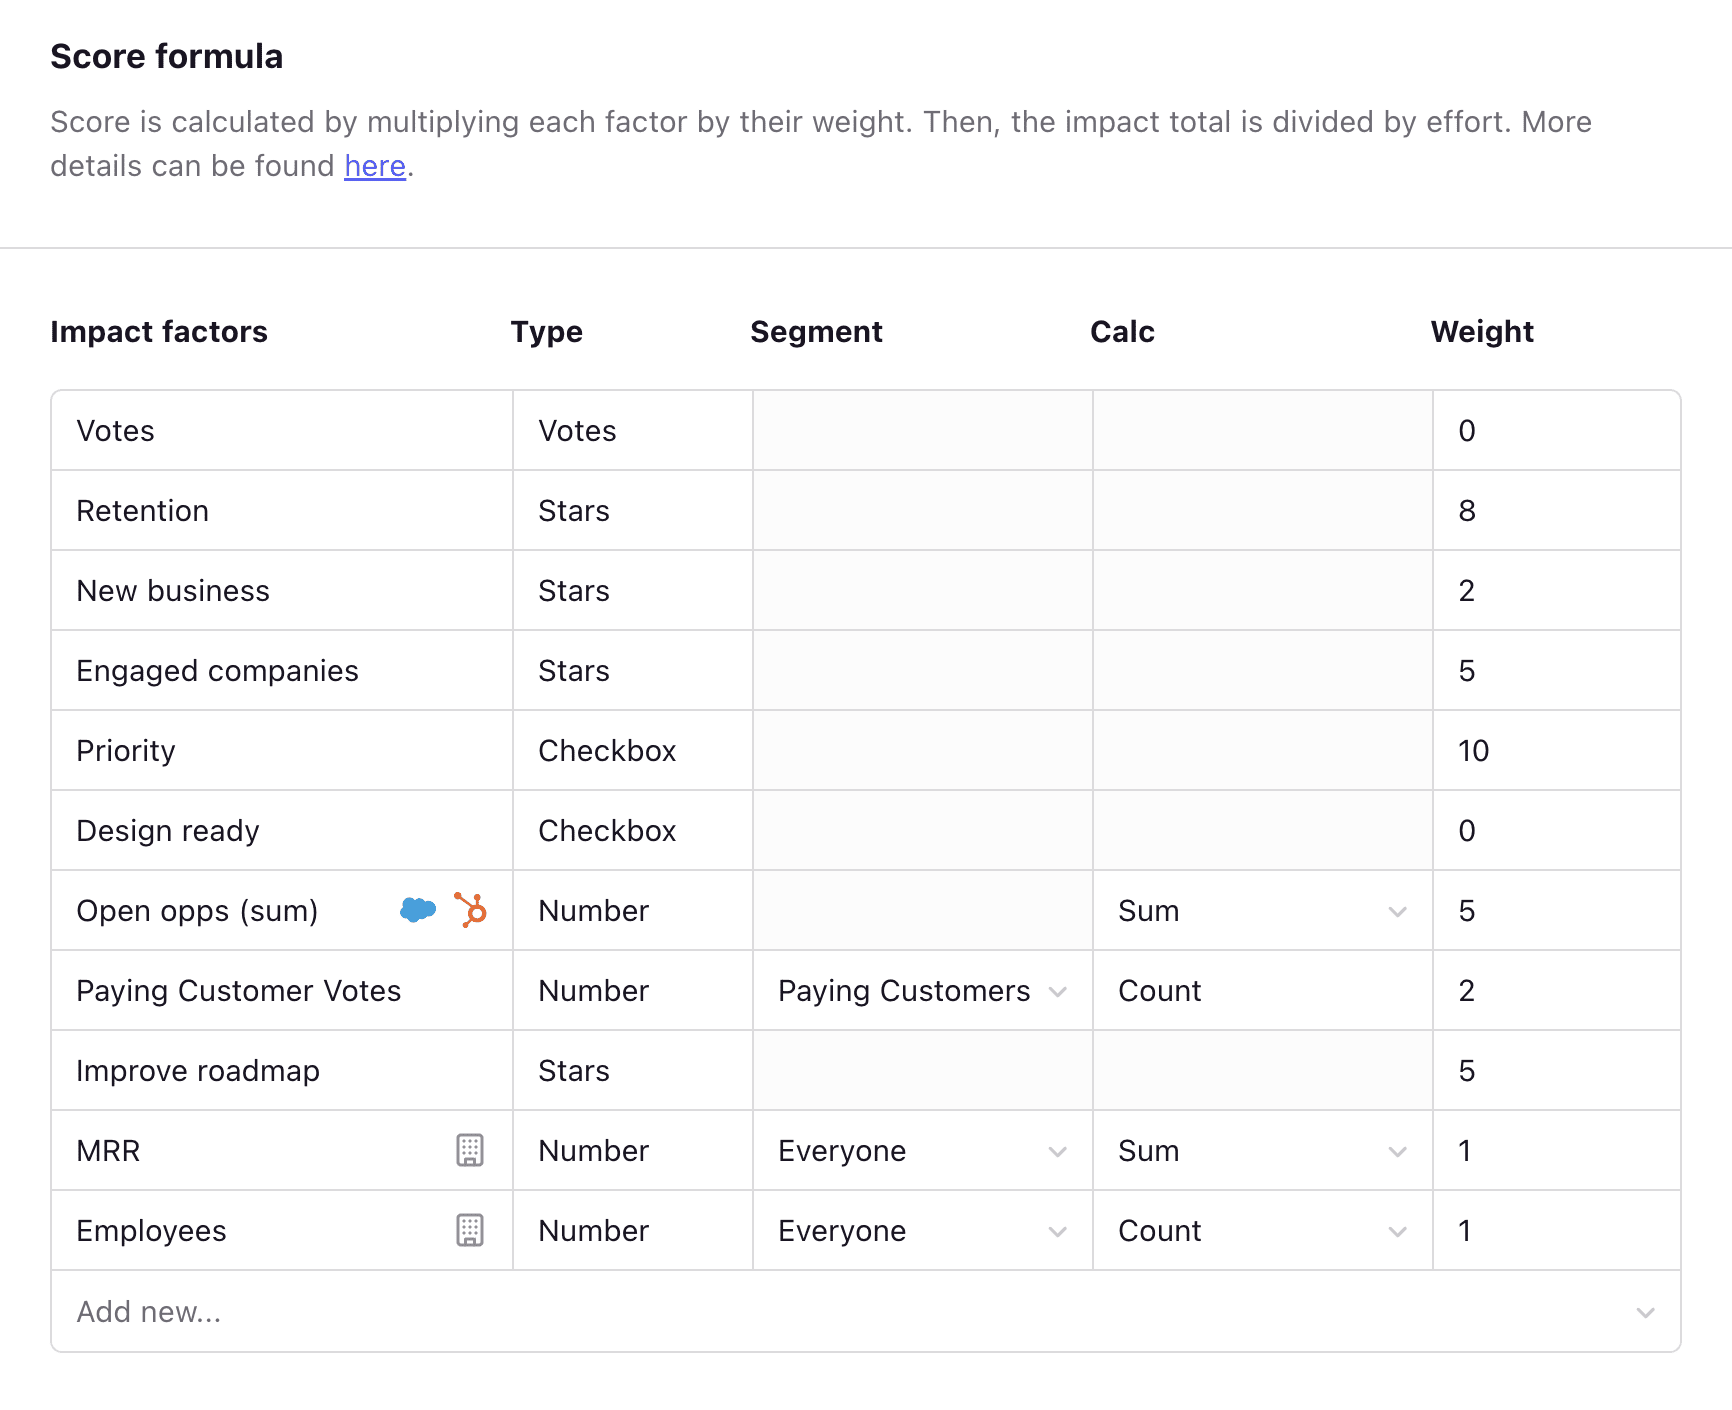Click the Open opps (sum) factor name

pos(197,911)
